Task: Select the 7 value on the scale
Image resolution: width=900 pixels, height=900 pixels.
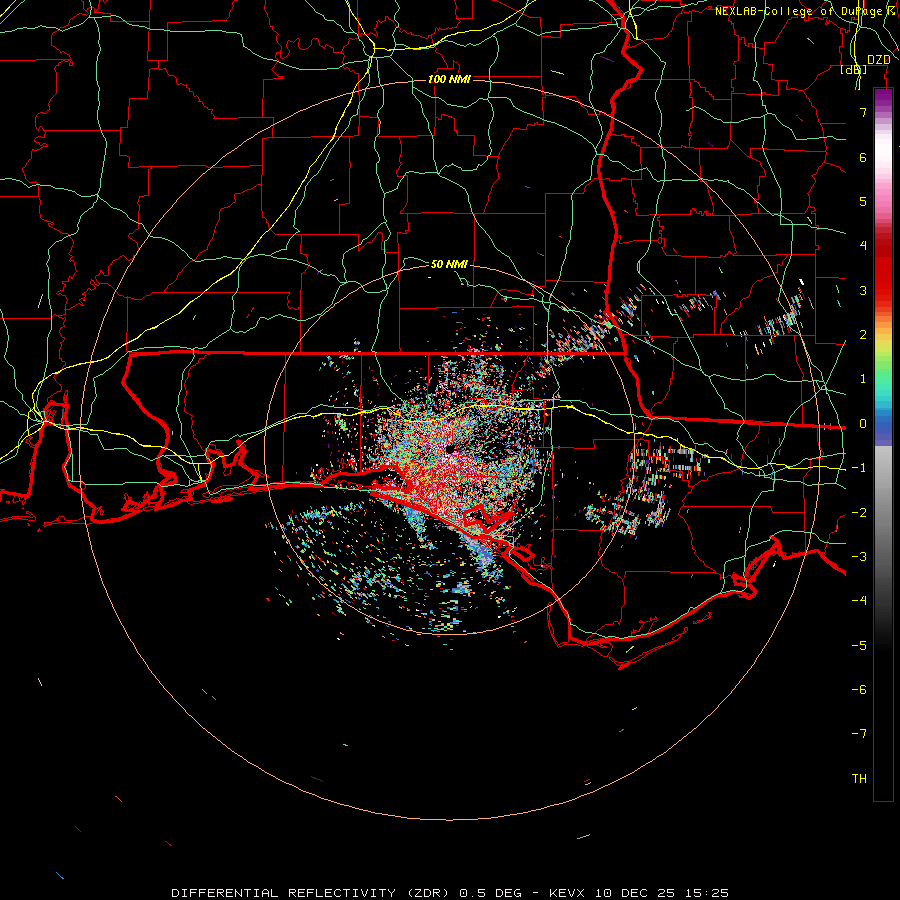Action: (x=863, y=112)
